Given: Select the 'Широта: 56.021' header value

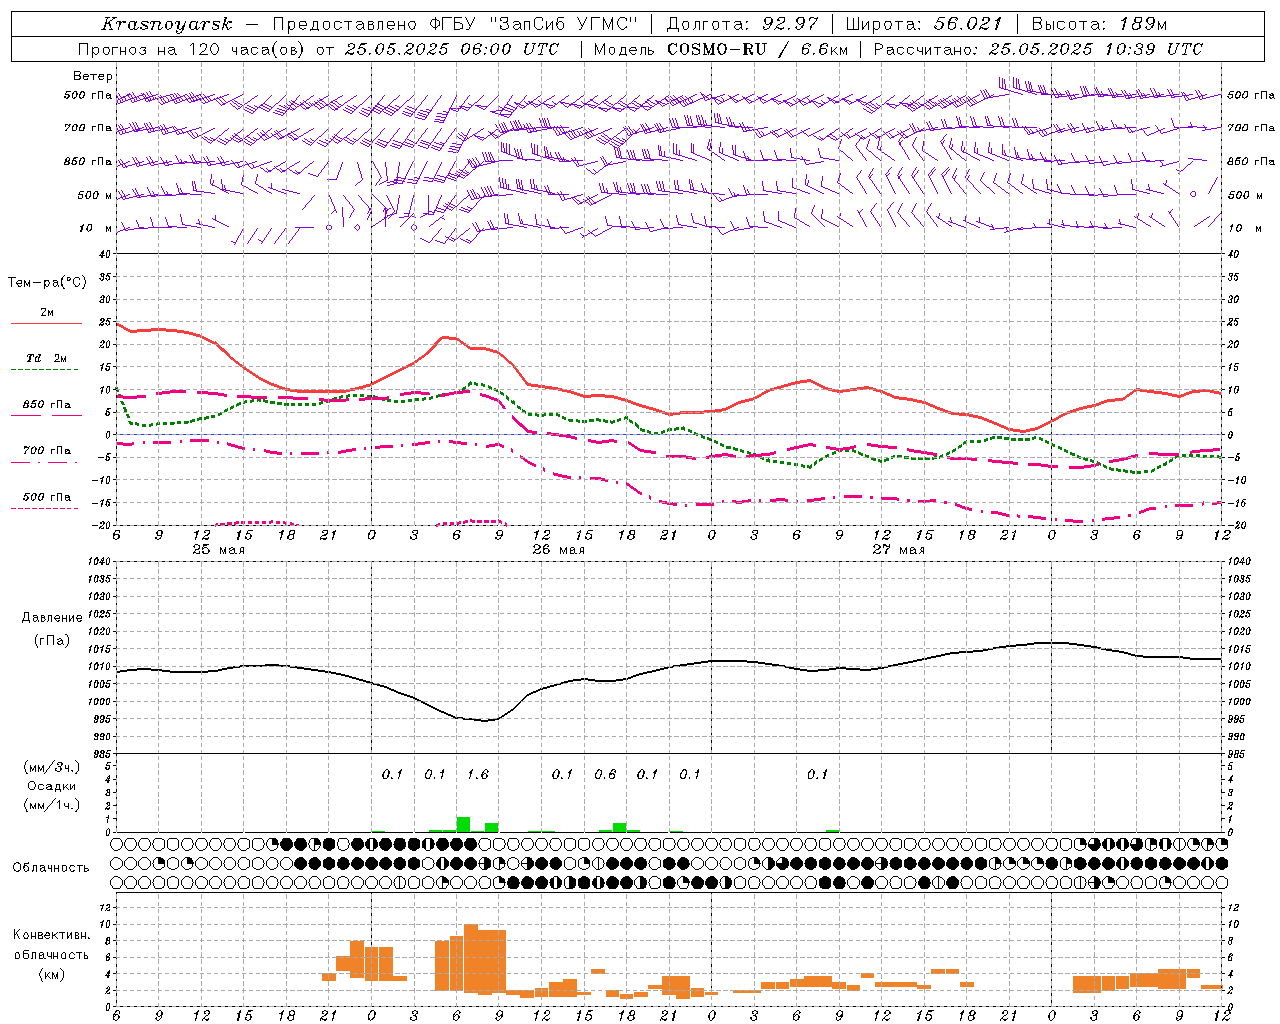Looking at the screenshot, I should [923, 24].
